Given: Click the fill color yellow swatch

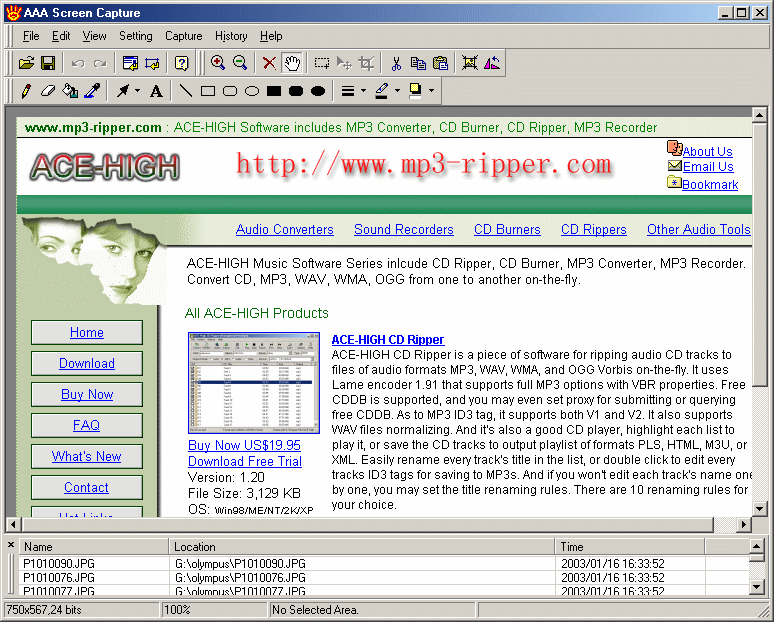Looking at the screenshot, I should point(416,91).
